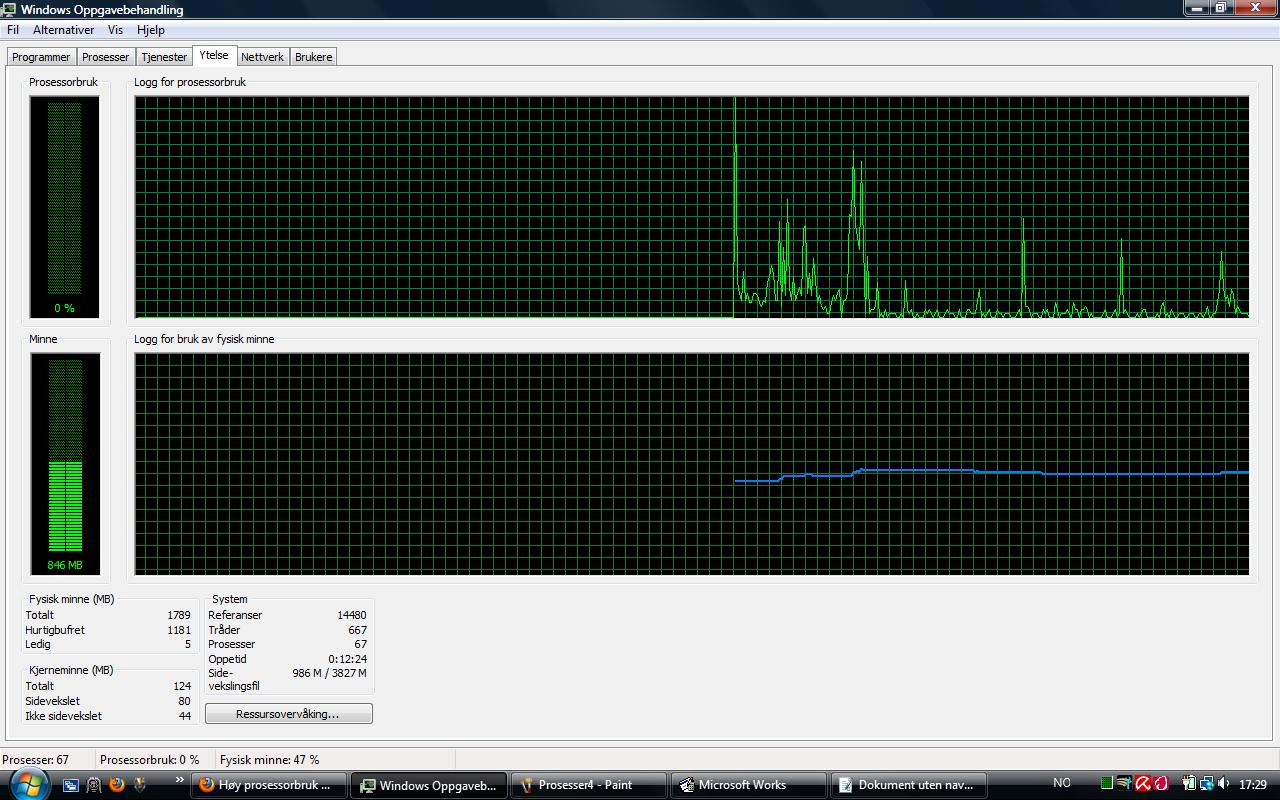Click the Tråder value 667
Image resolution: width=1280 pixels, height=800 pixels.
tap(358, 630)
